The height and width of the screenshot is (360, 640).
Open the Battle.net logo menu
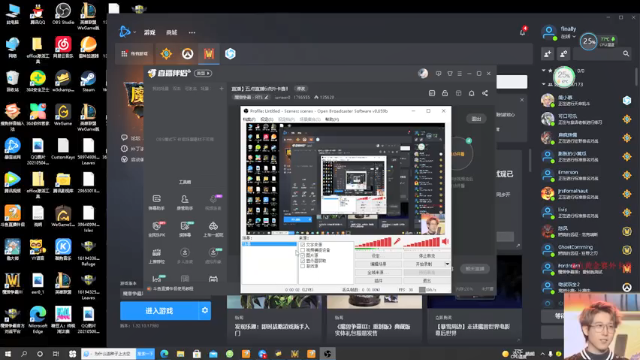125,32
